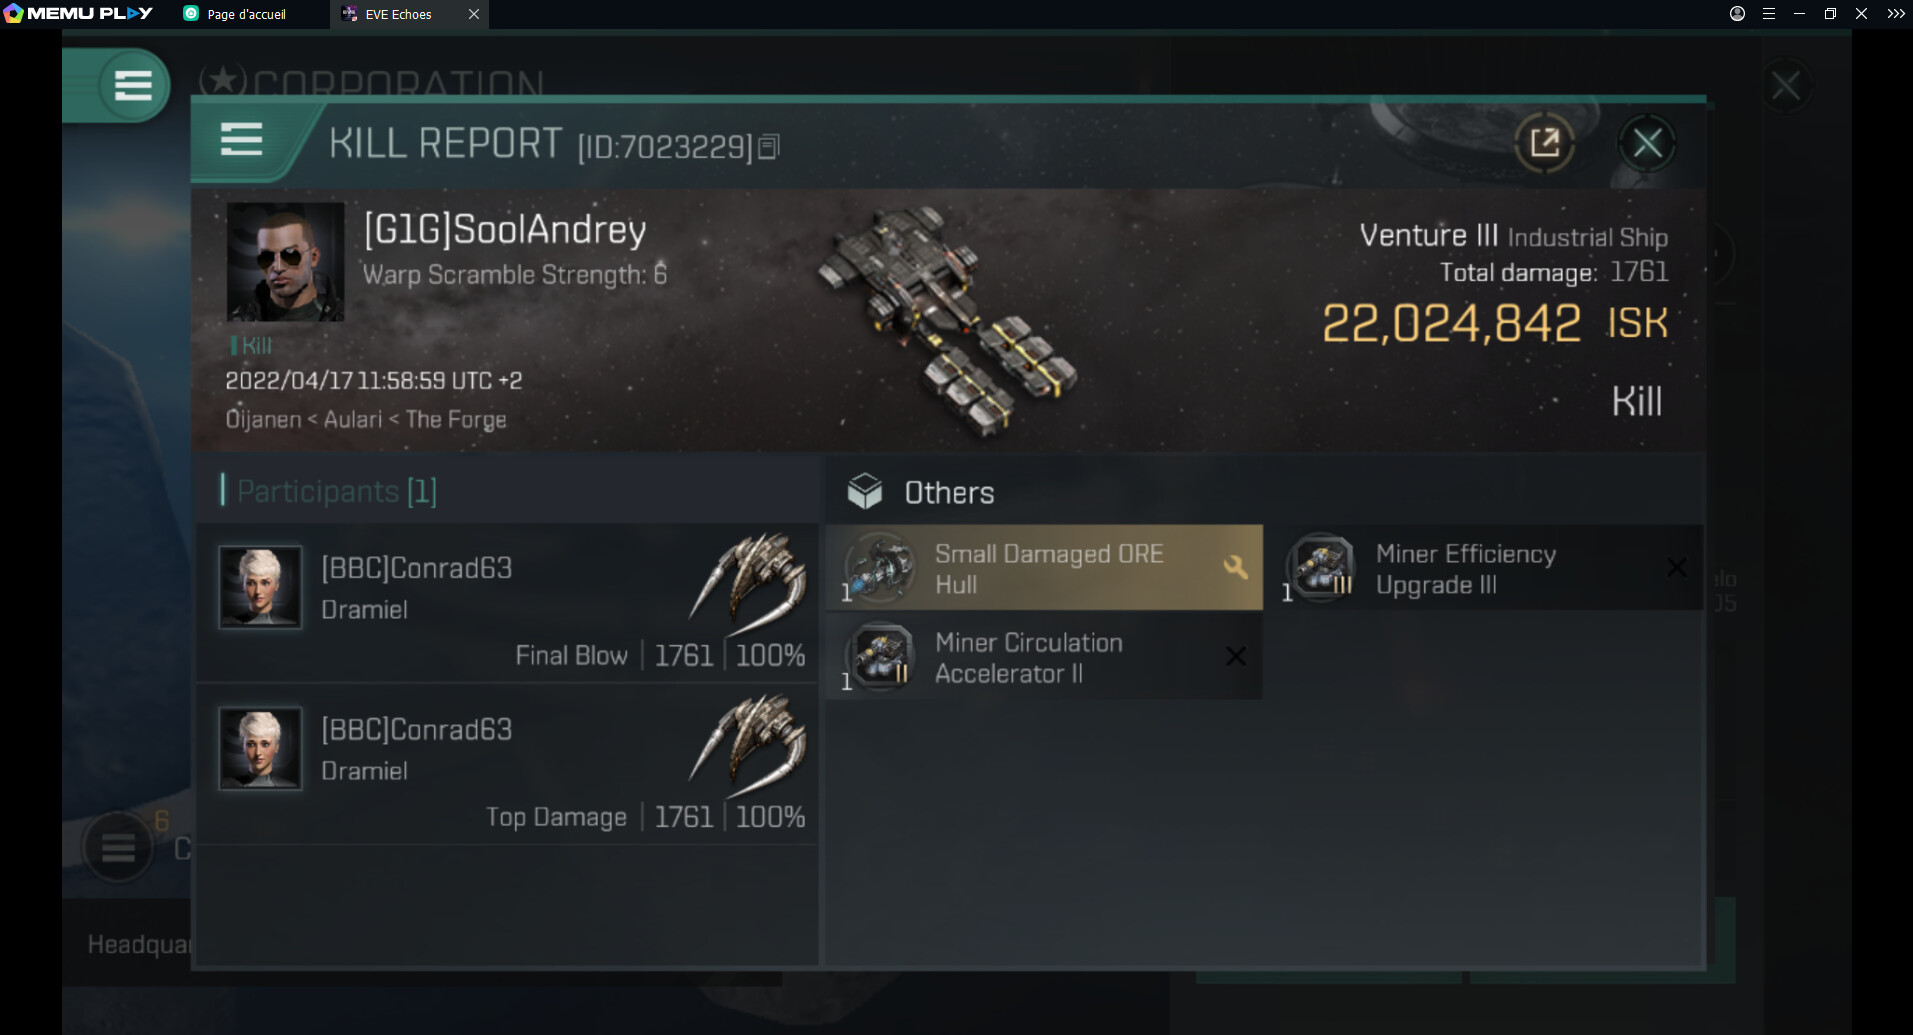Close the EVE Echoes tab

(x=474, y=14)
